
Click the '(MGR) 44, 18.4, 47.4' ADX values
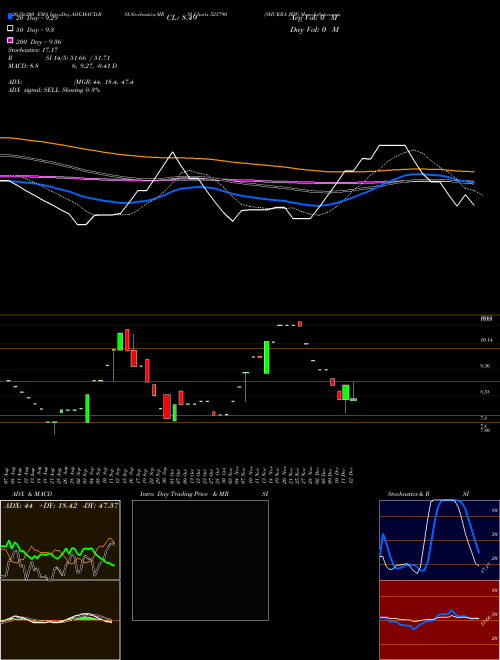pyautogui.click(x=104, y=82)
